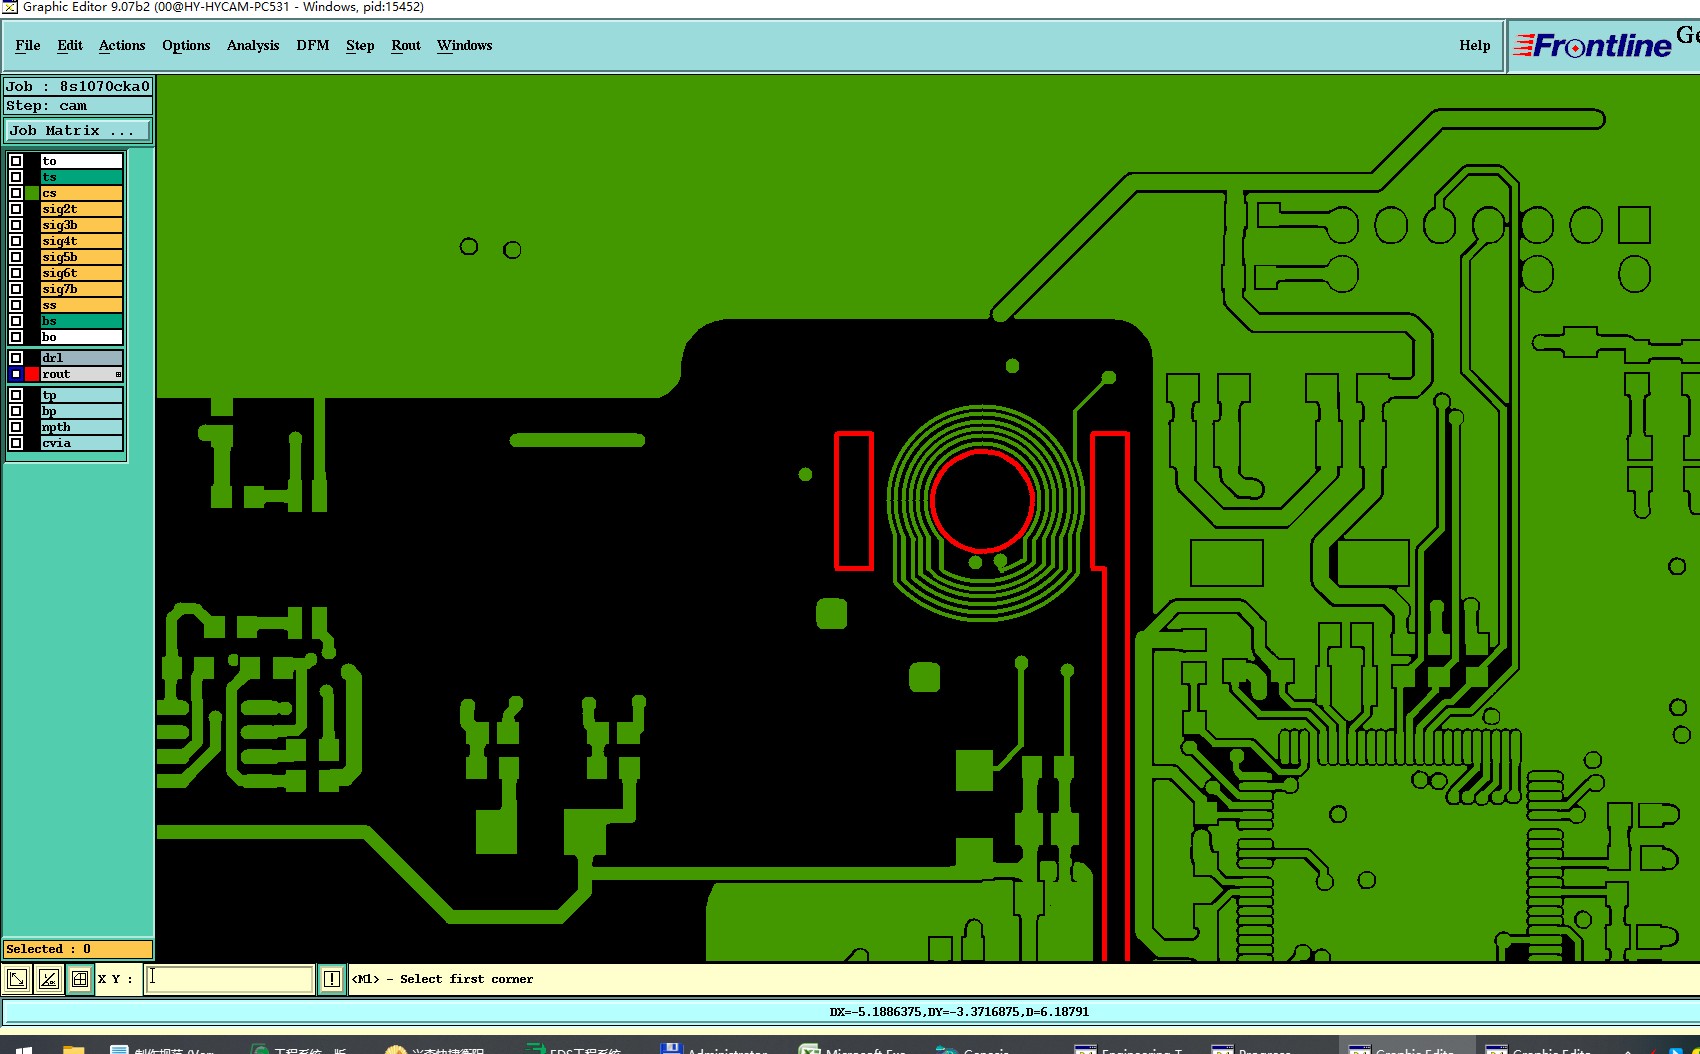
Task: Open the Edit menu
Action: click(x=70, y=45)
